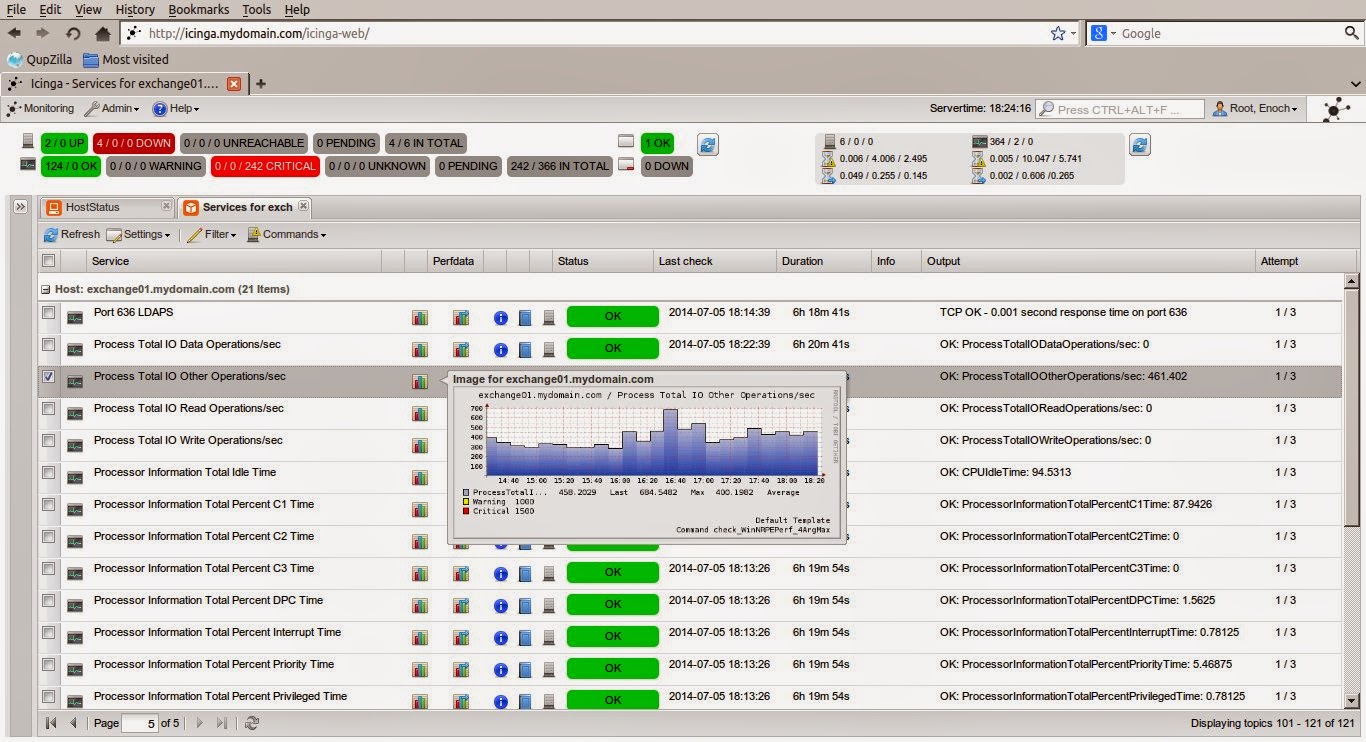Click graph icon for Process Total IO Other Operations/sec

420,382
